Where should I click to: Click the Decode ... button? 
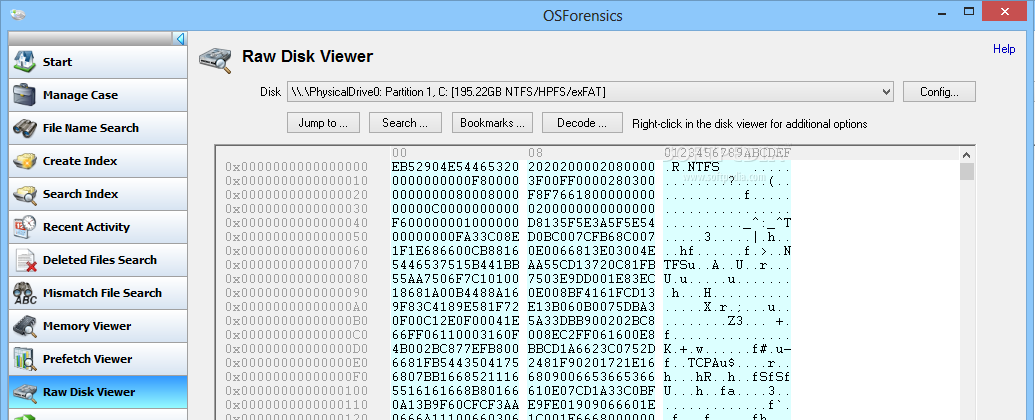coord(582,123)
